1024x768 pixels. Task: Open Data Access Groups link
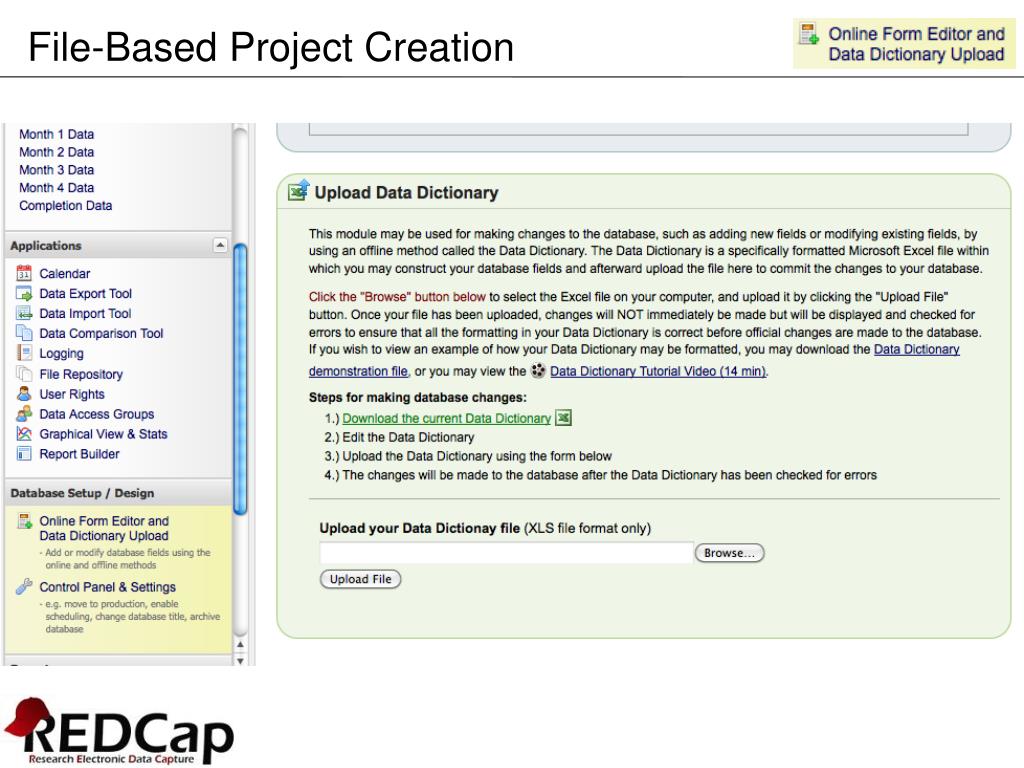(97, 414)
